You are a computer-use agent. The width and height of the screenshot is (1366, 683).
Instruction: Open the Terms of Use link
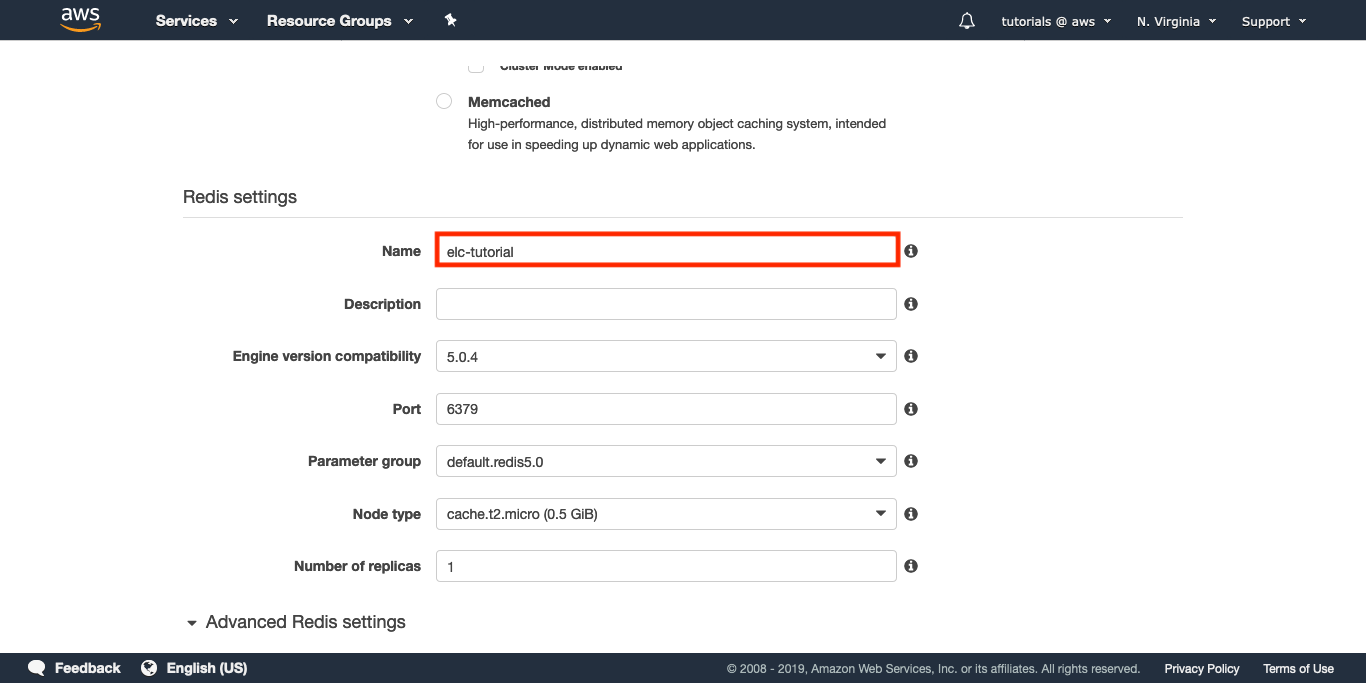(x=1298, y=669)
